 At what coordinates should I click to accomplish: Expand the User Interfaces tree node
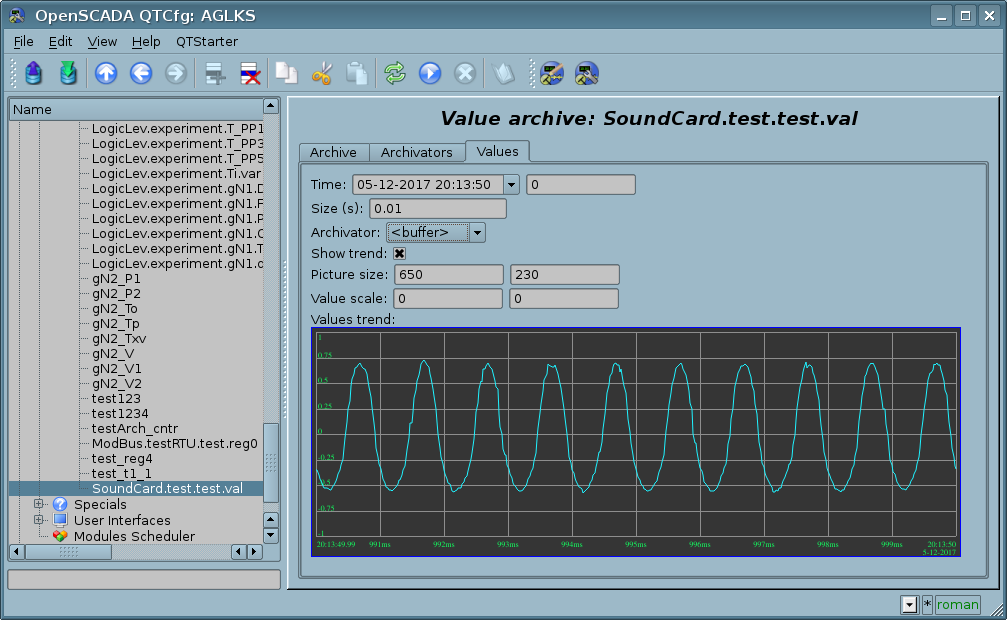tap(39, 520)
